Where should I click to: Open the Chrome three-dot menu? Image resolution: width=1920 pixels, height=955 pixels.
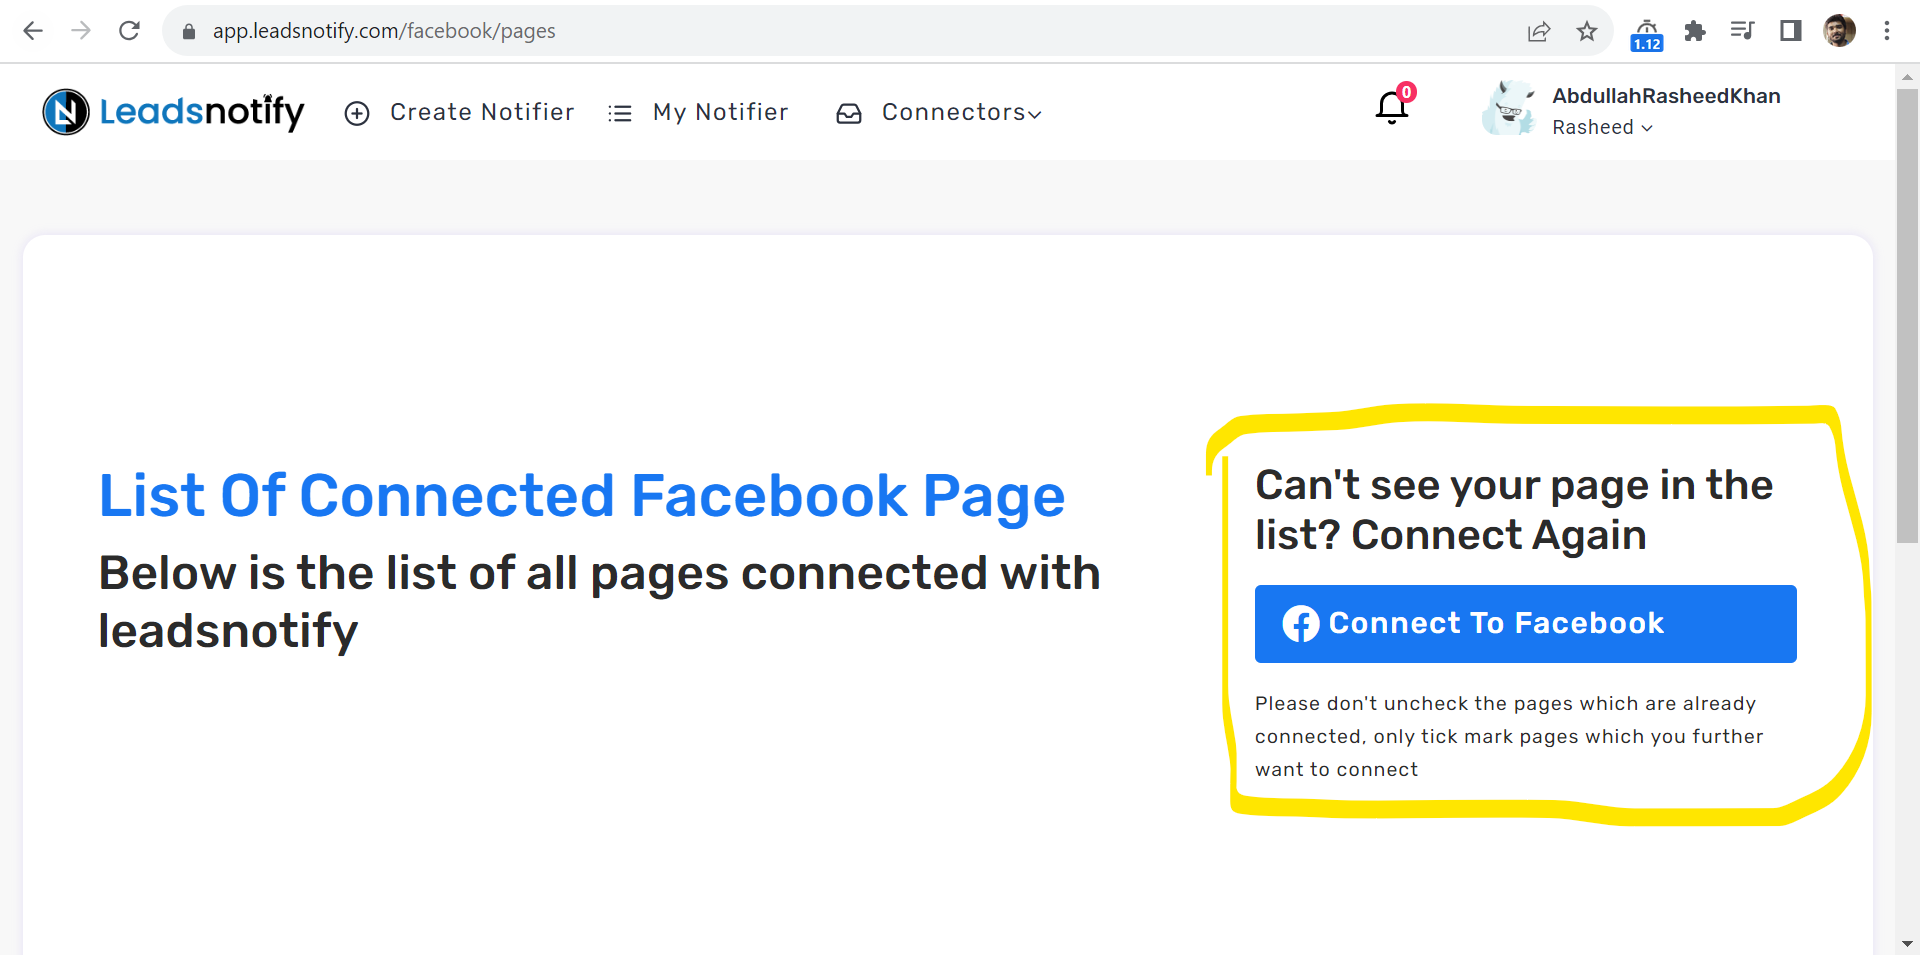(x=1887, y=31)
